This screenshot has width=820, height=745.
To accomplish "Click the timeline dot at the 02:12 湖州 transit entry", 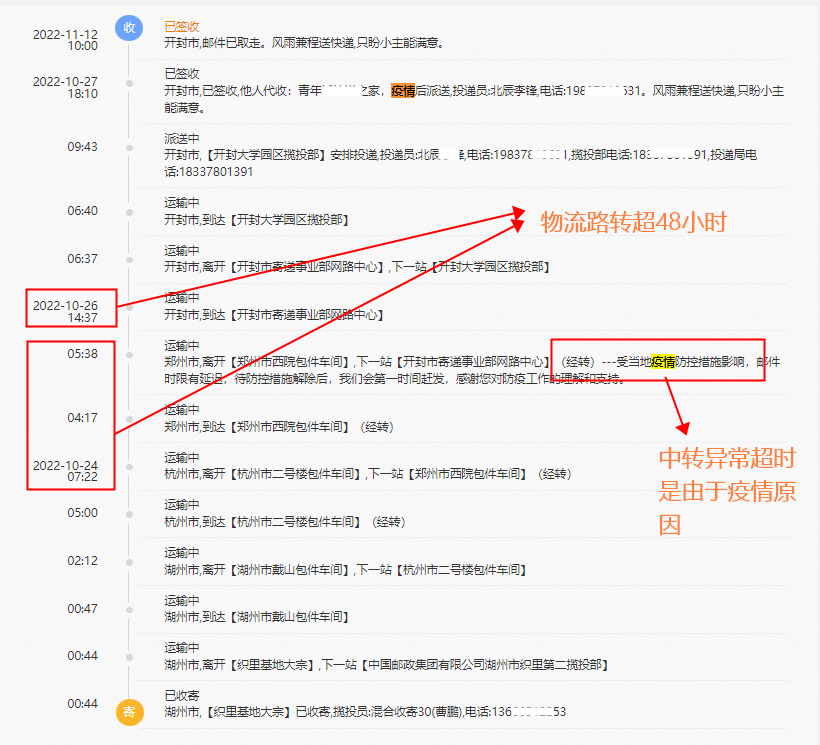I will click(127, 561).
